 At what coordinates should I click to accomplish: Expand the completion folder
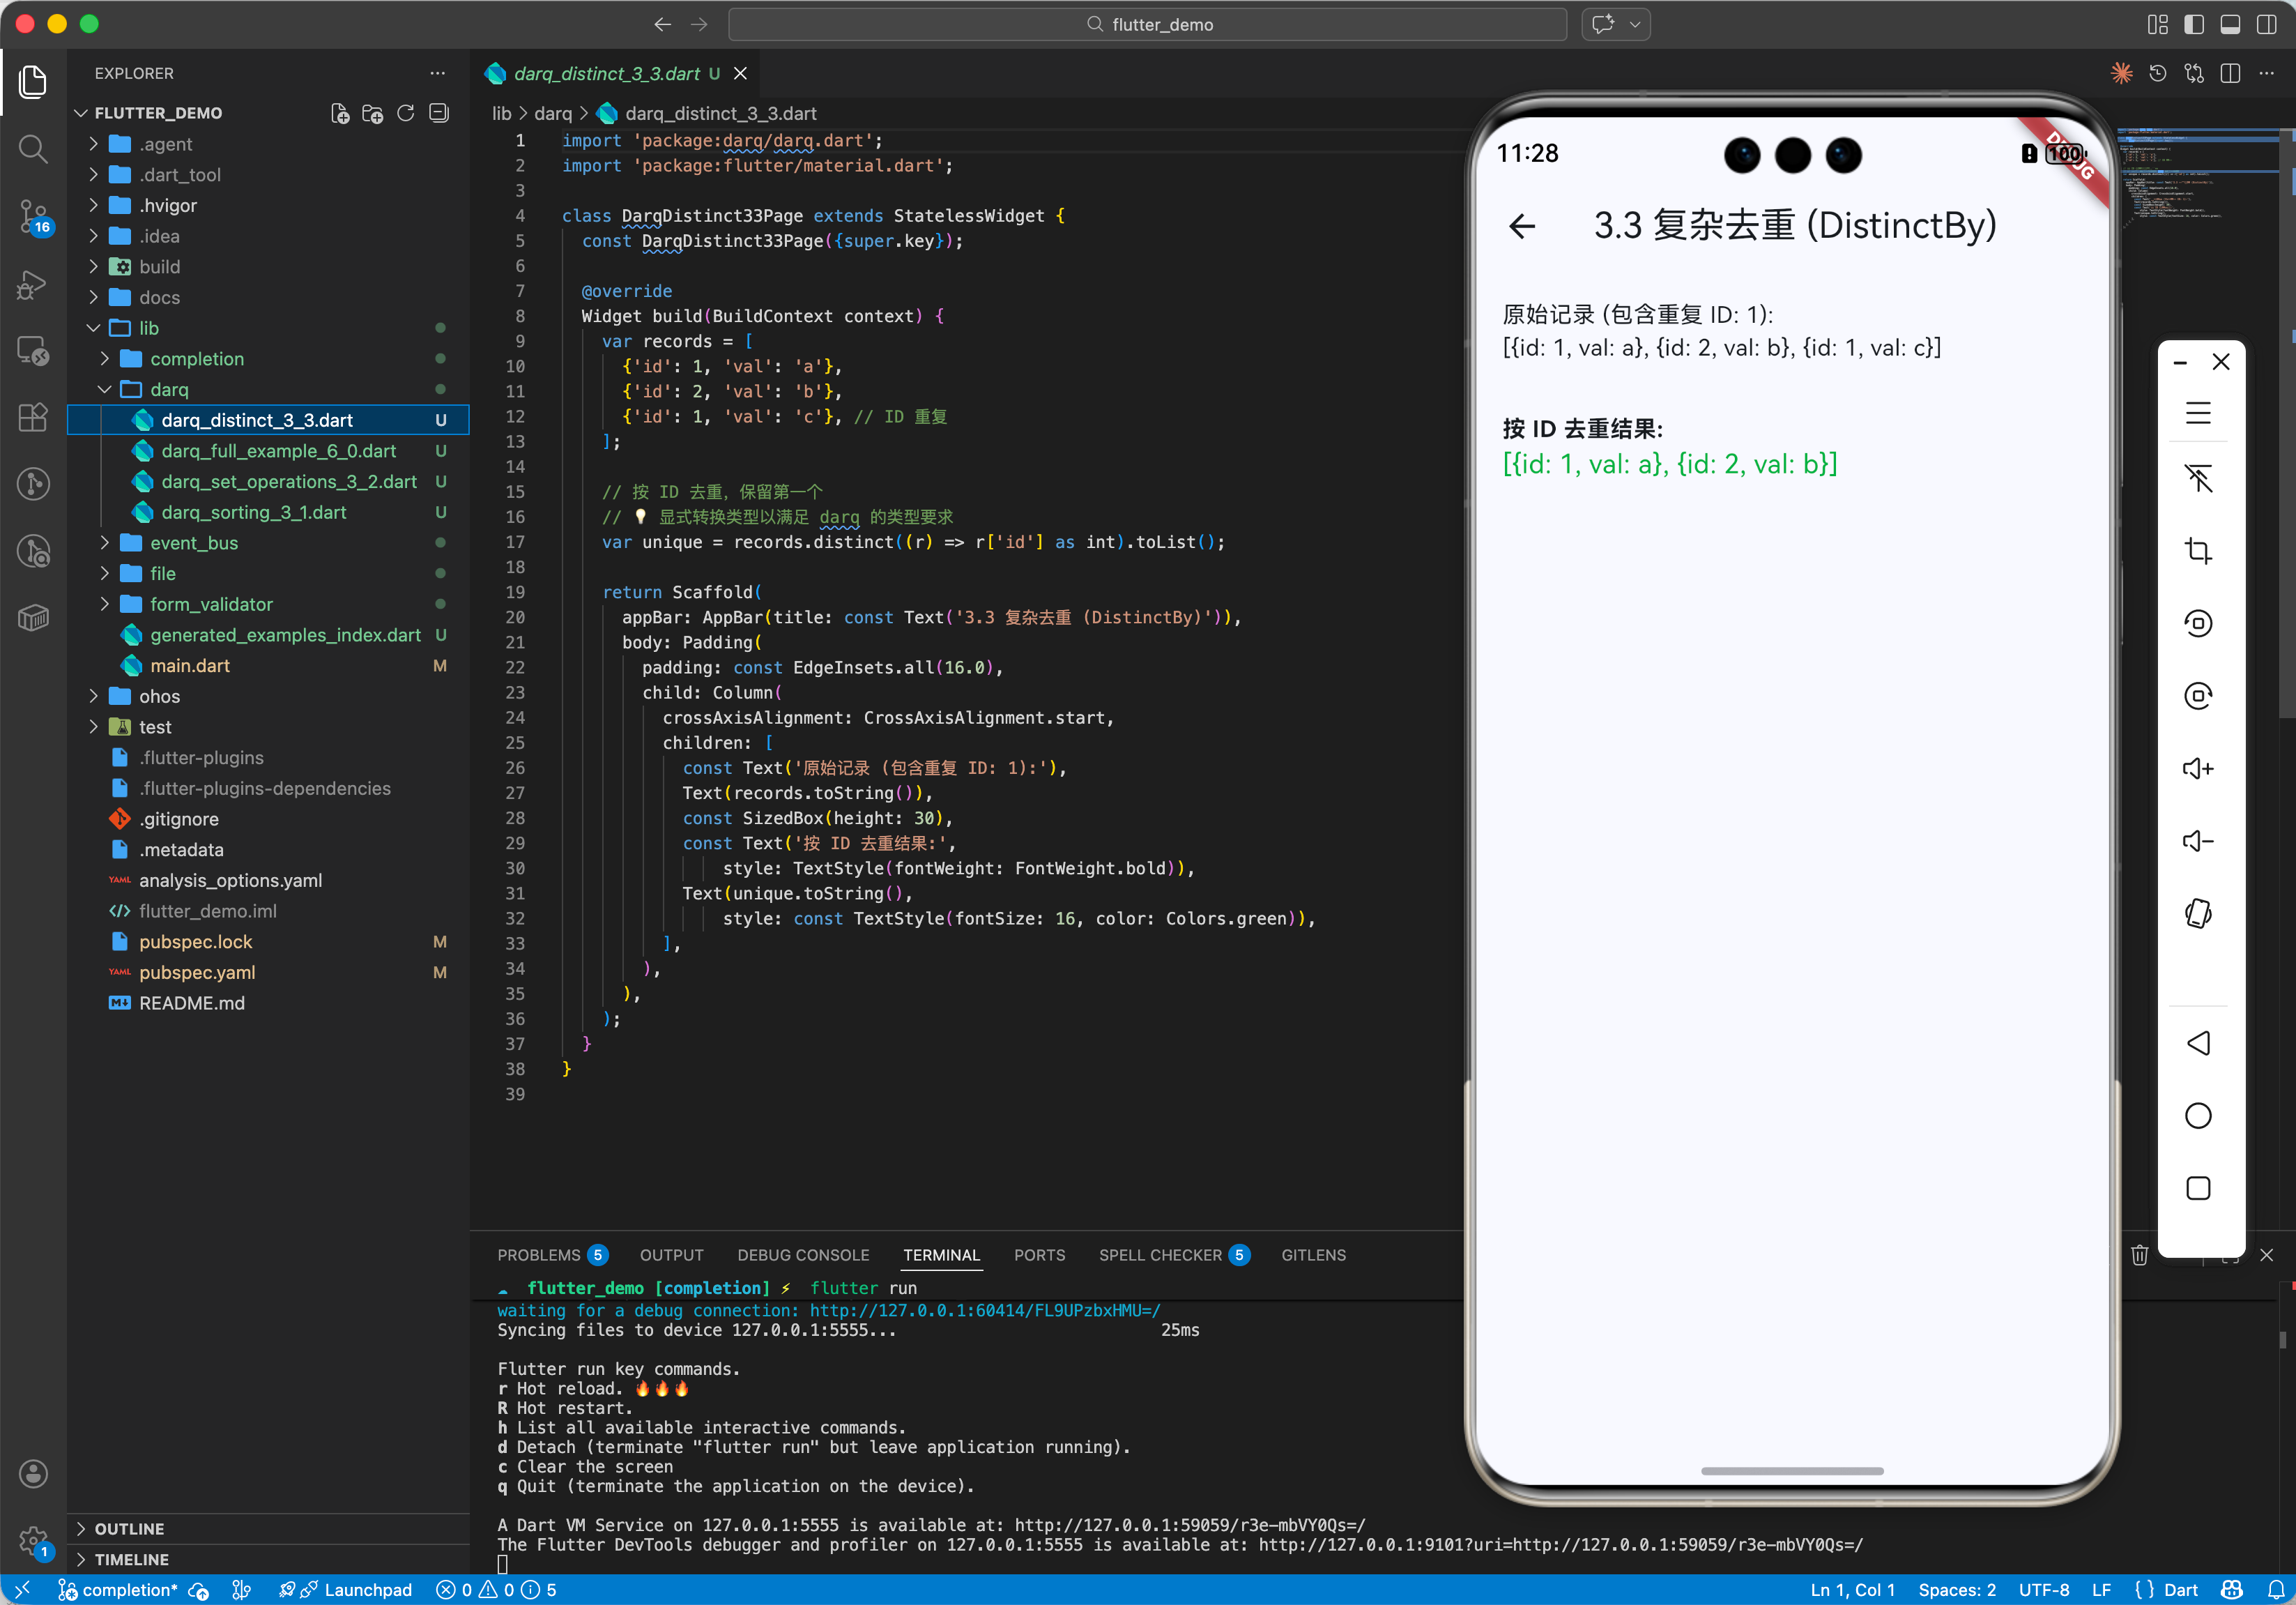[196, 359]
